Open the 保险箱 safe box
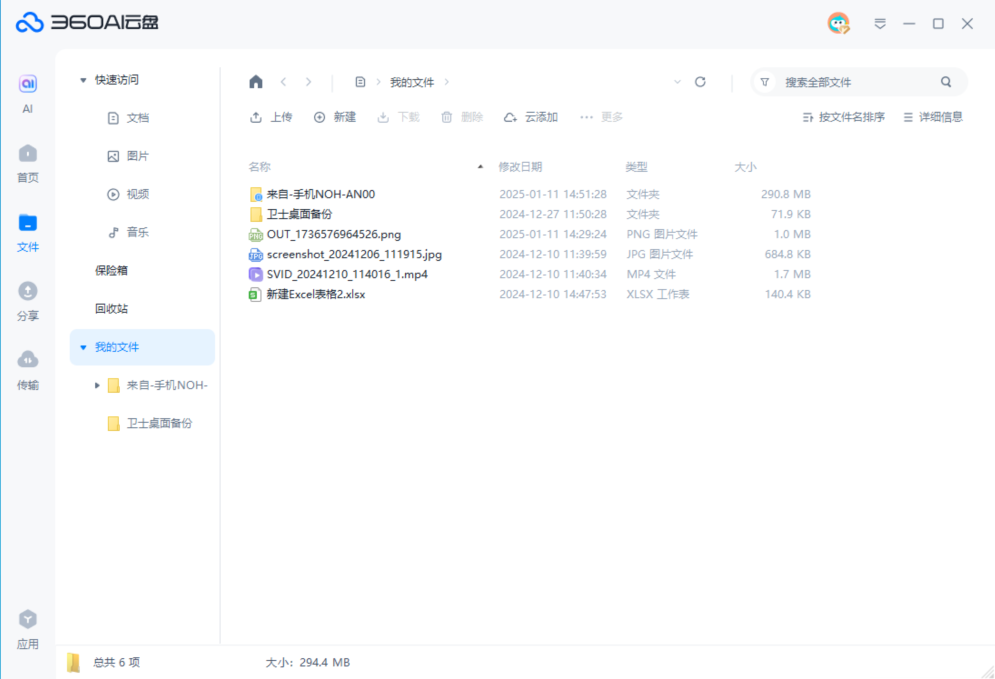The width and height of the screenshot is (995, 679). 112,270
